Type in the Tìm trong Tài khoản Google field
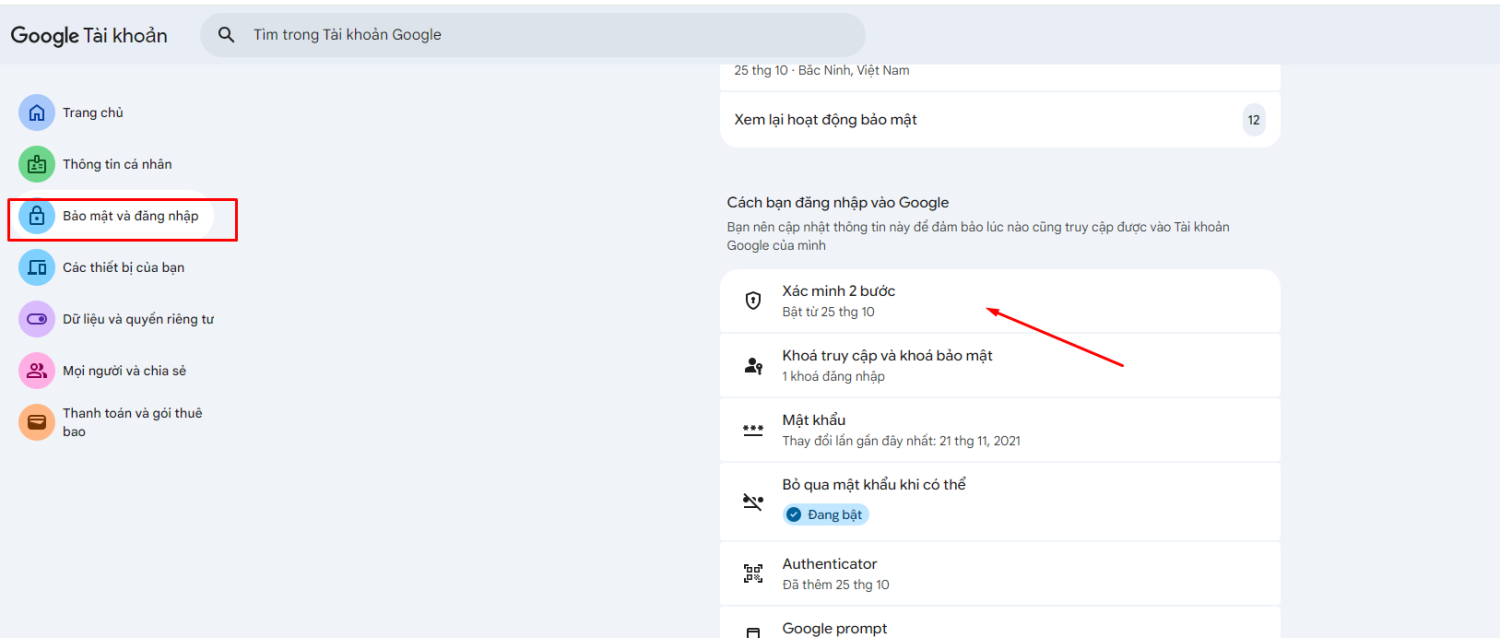 click(550, 35)
